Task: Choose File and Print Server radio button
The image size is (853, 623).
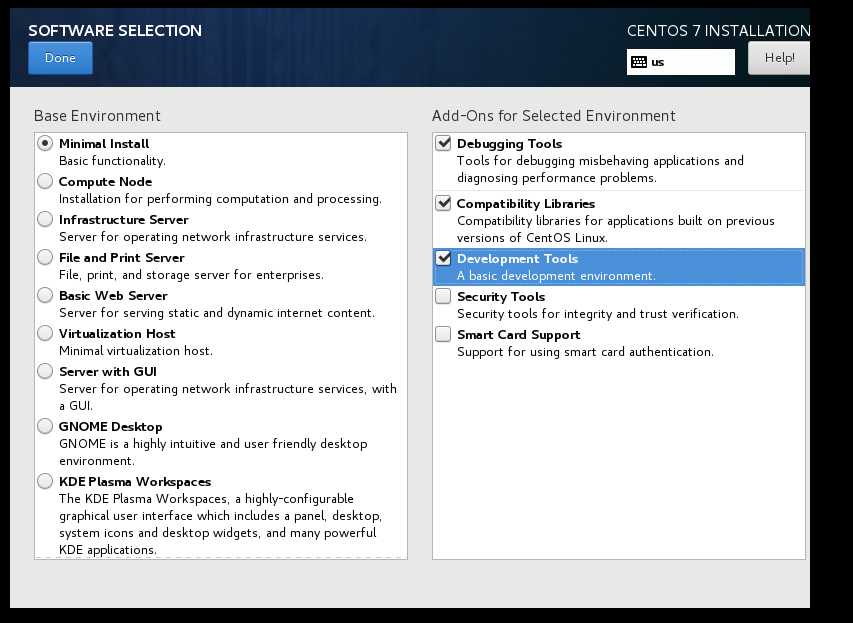Action: (45, 257)
